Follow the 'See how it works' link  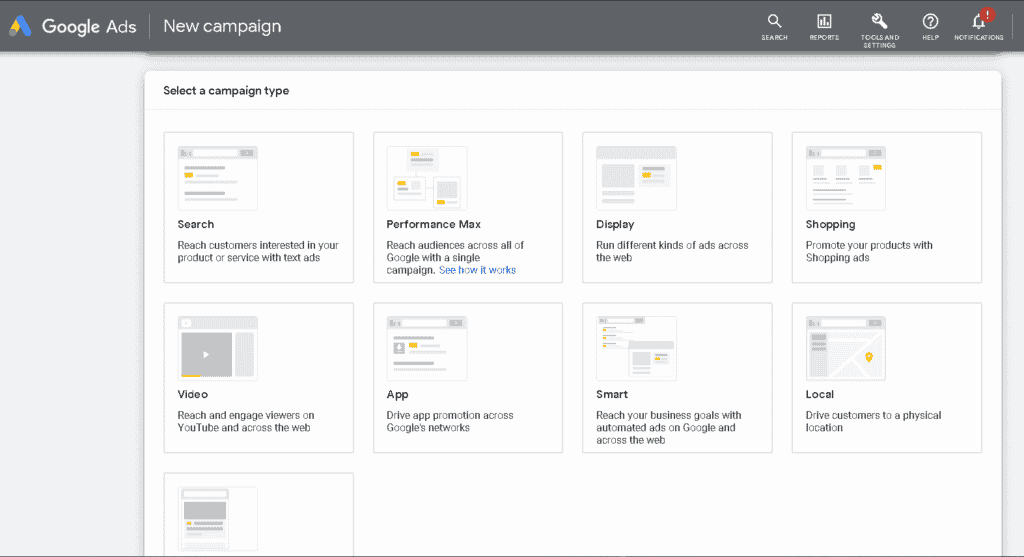point(477,270)
